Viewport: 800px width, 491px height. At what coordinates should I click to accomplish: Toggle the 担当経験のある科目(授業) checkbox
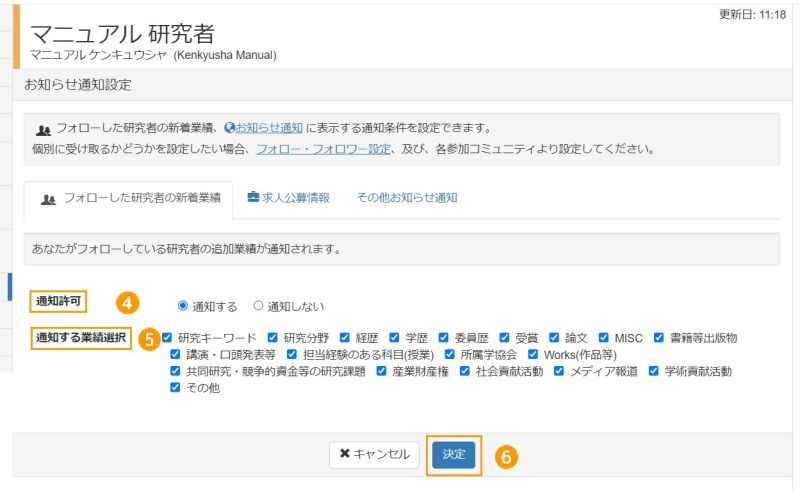pos(291,354)
